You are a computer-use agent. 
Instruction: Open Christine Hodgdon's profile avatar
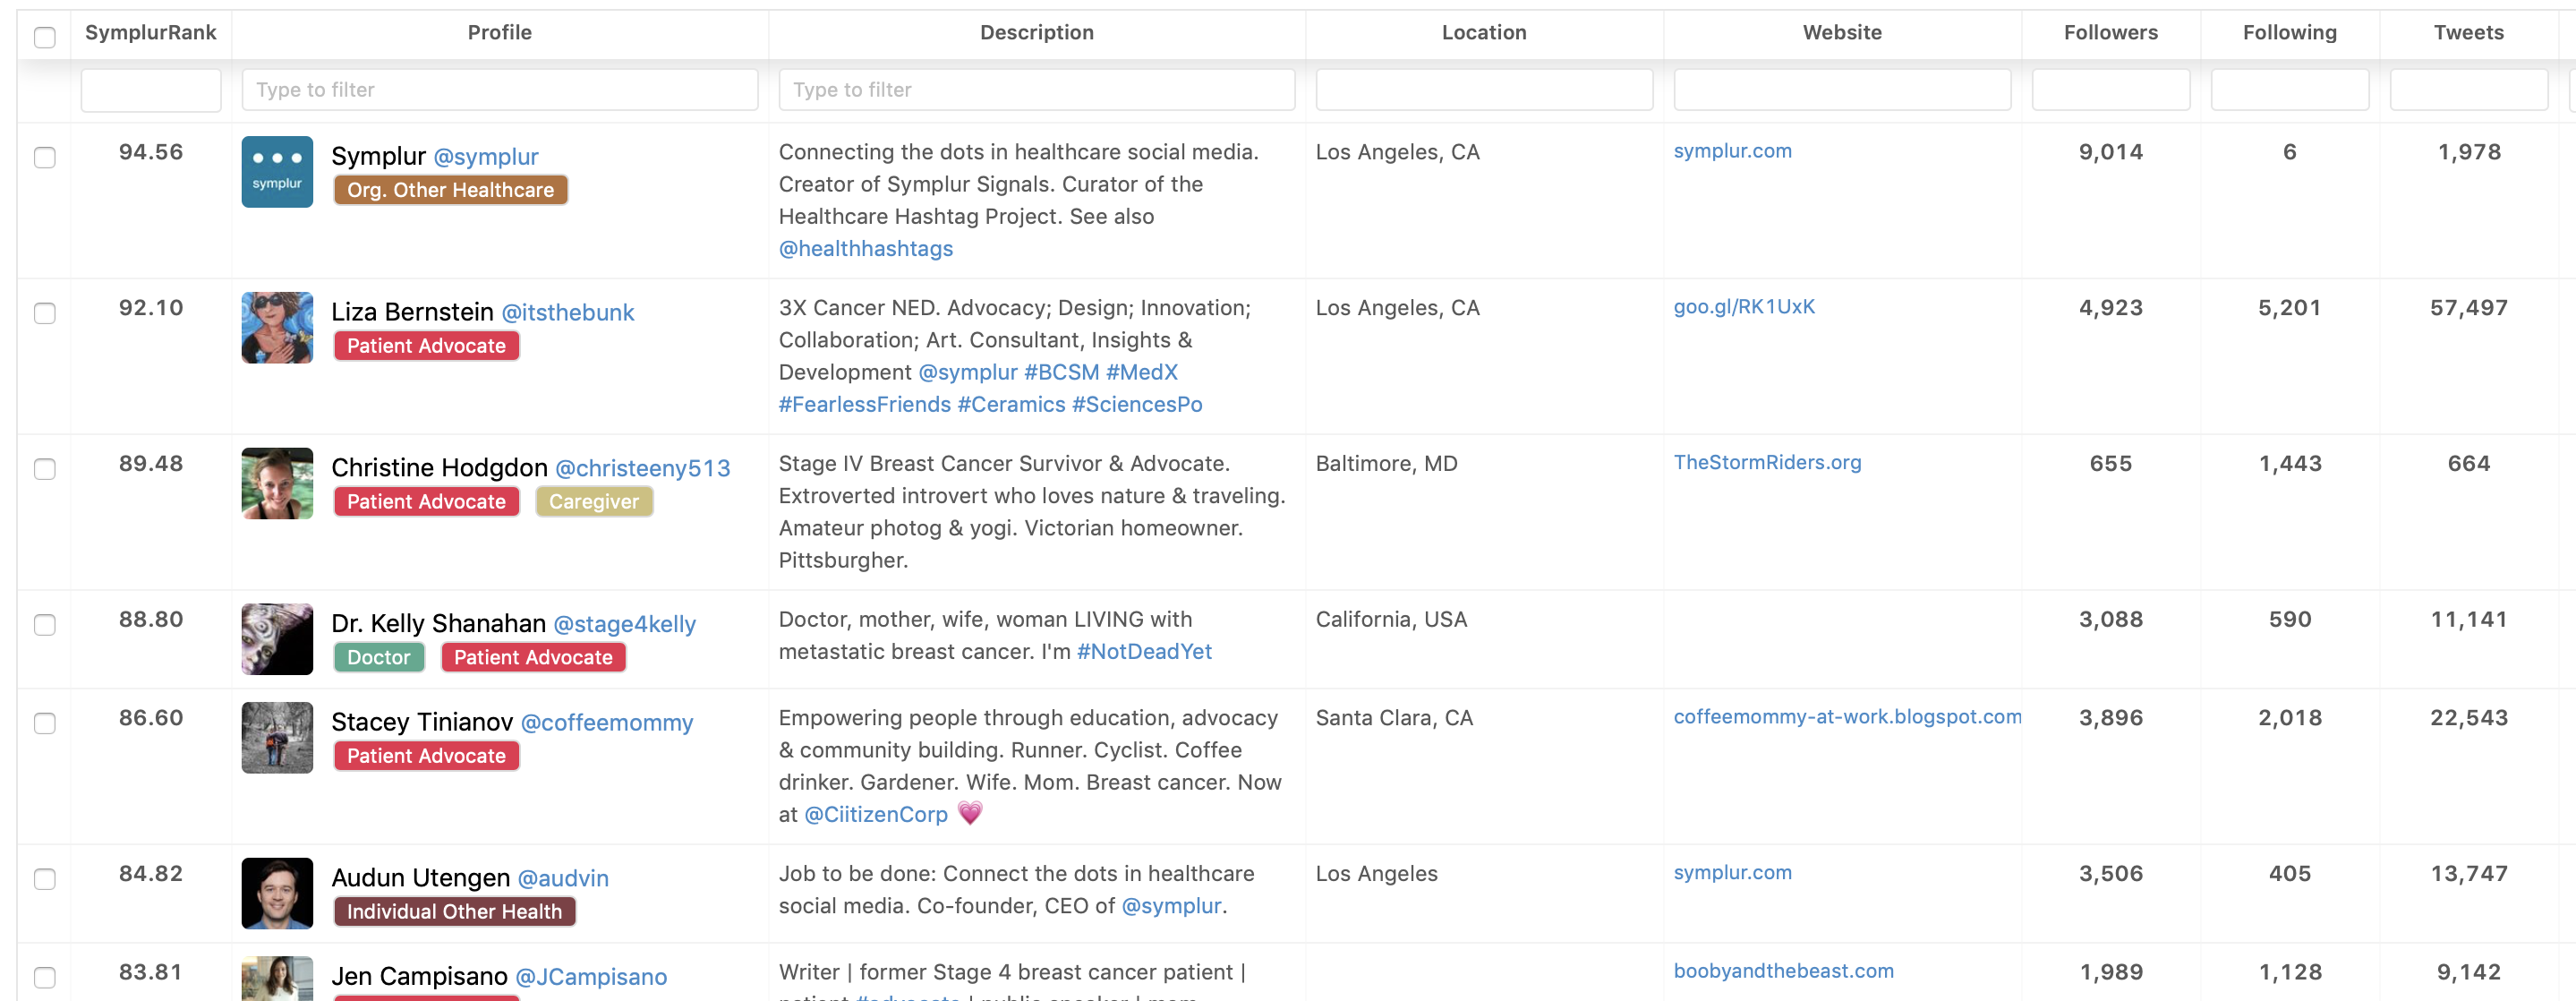point(277,484)
